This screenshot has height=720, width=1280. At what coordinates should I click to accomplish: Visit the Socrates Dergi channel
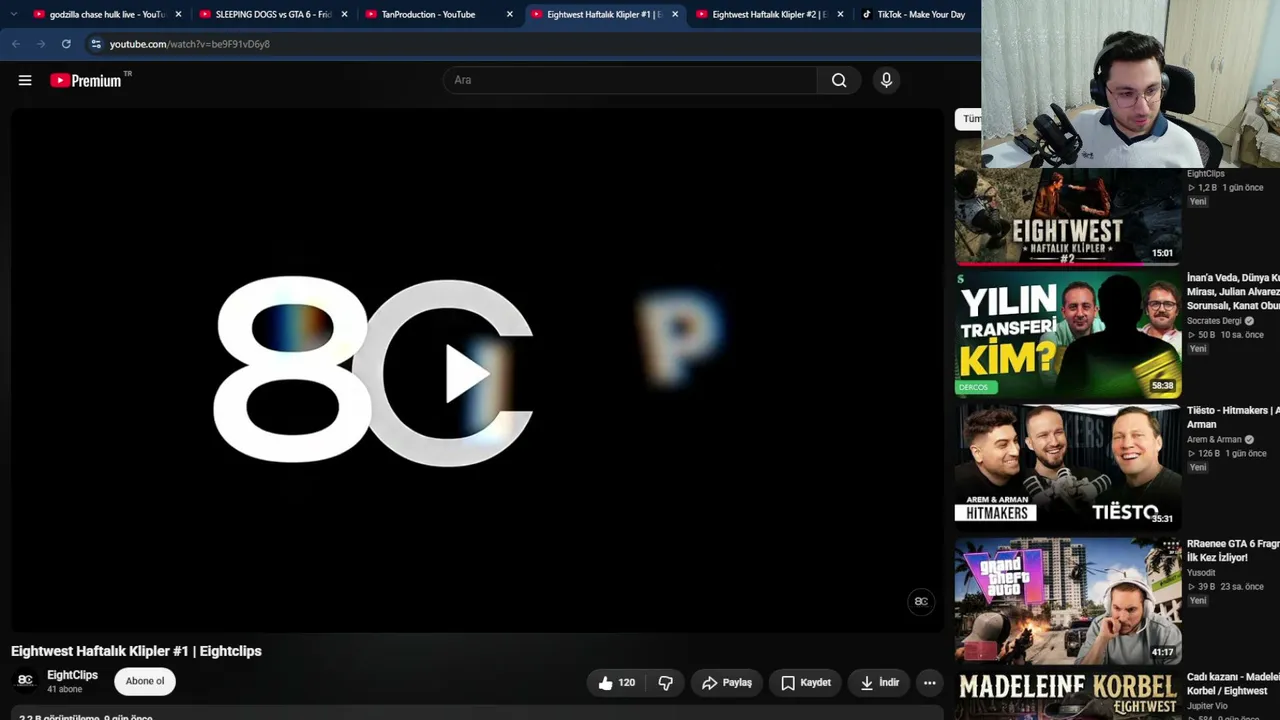[x=1214, y=321]
